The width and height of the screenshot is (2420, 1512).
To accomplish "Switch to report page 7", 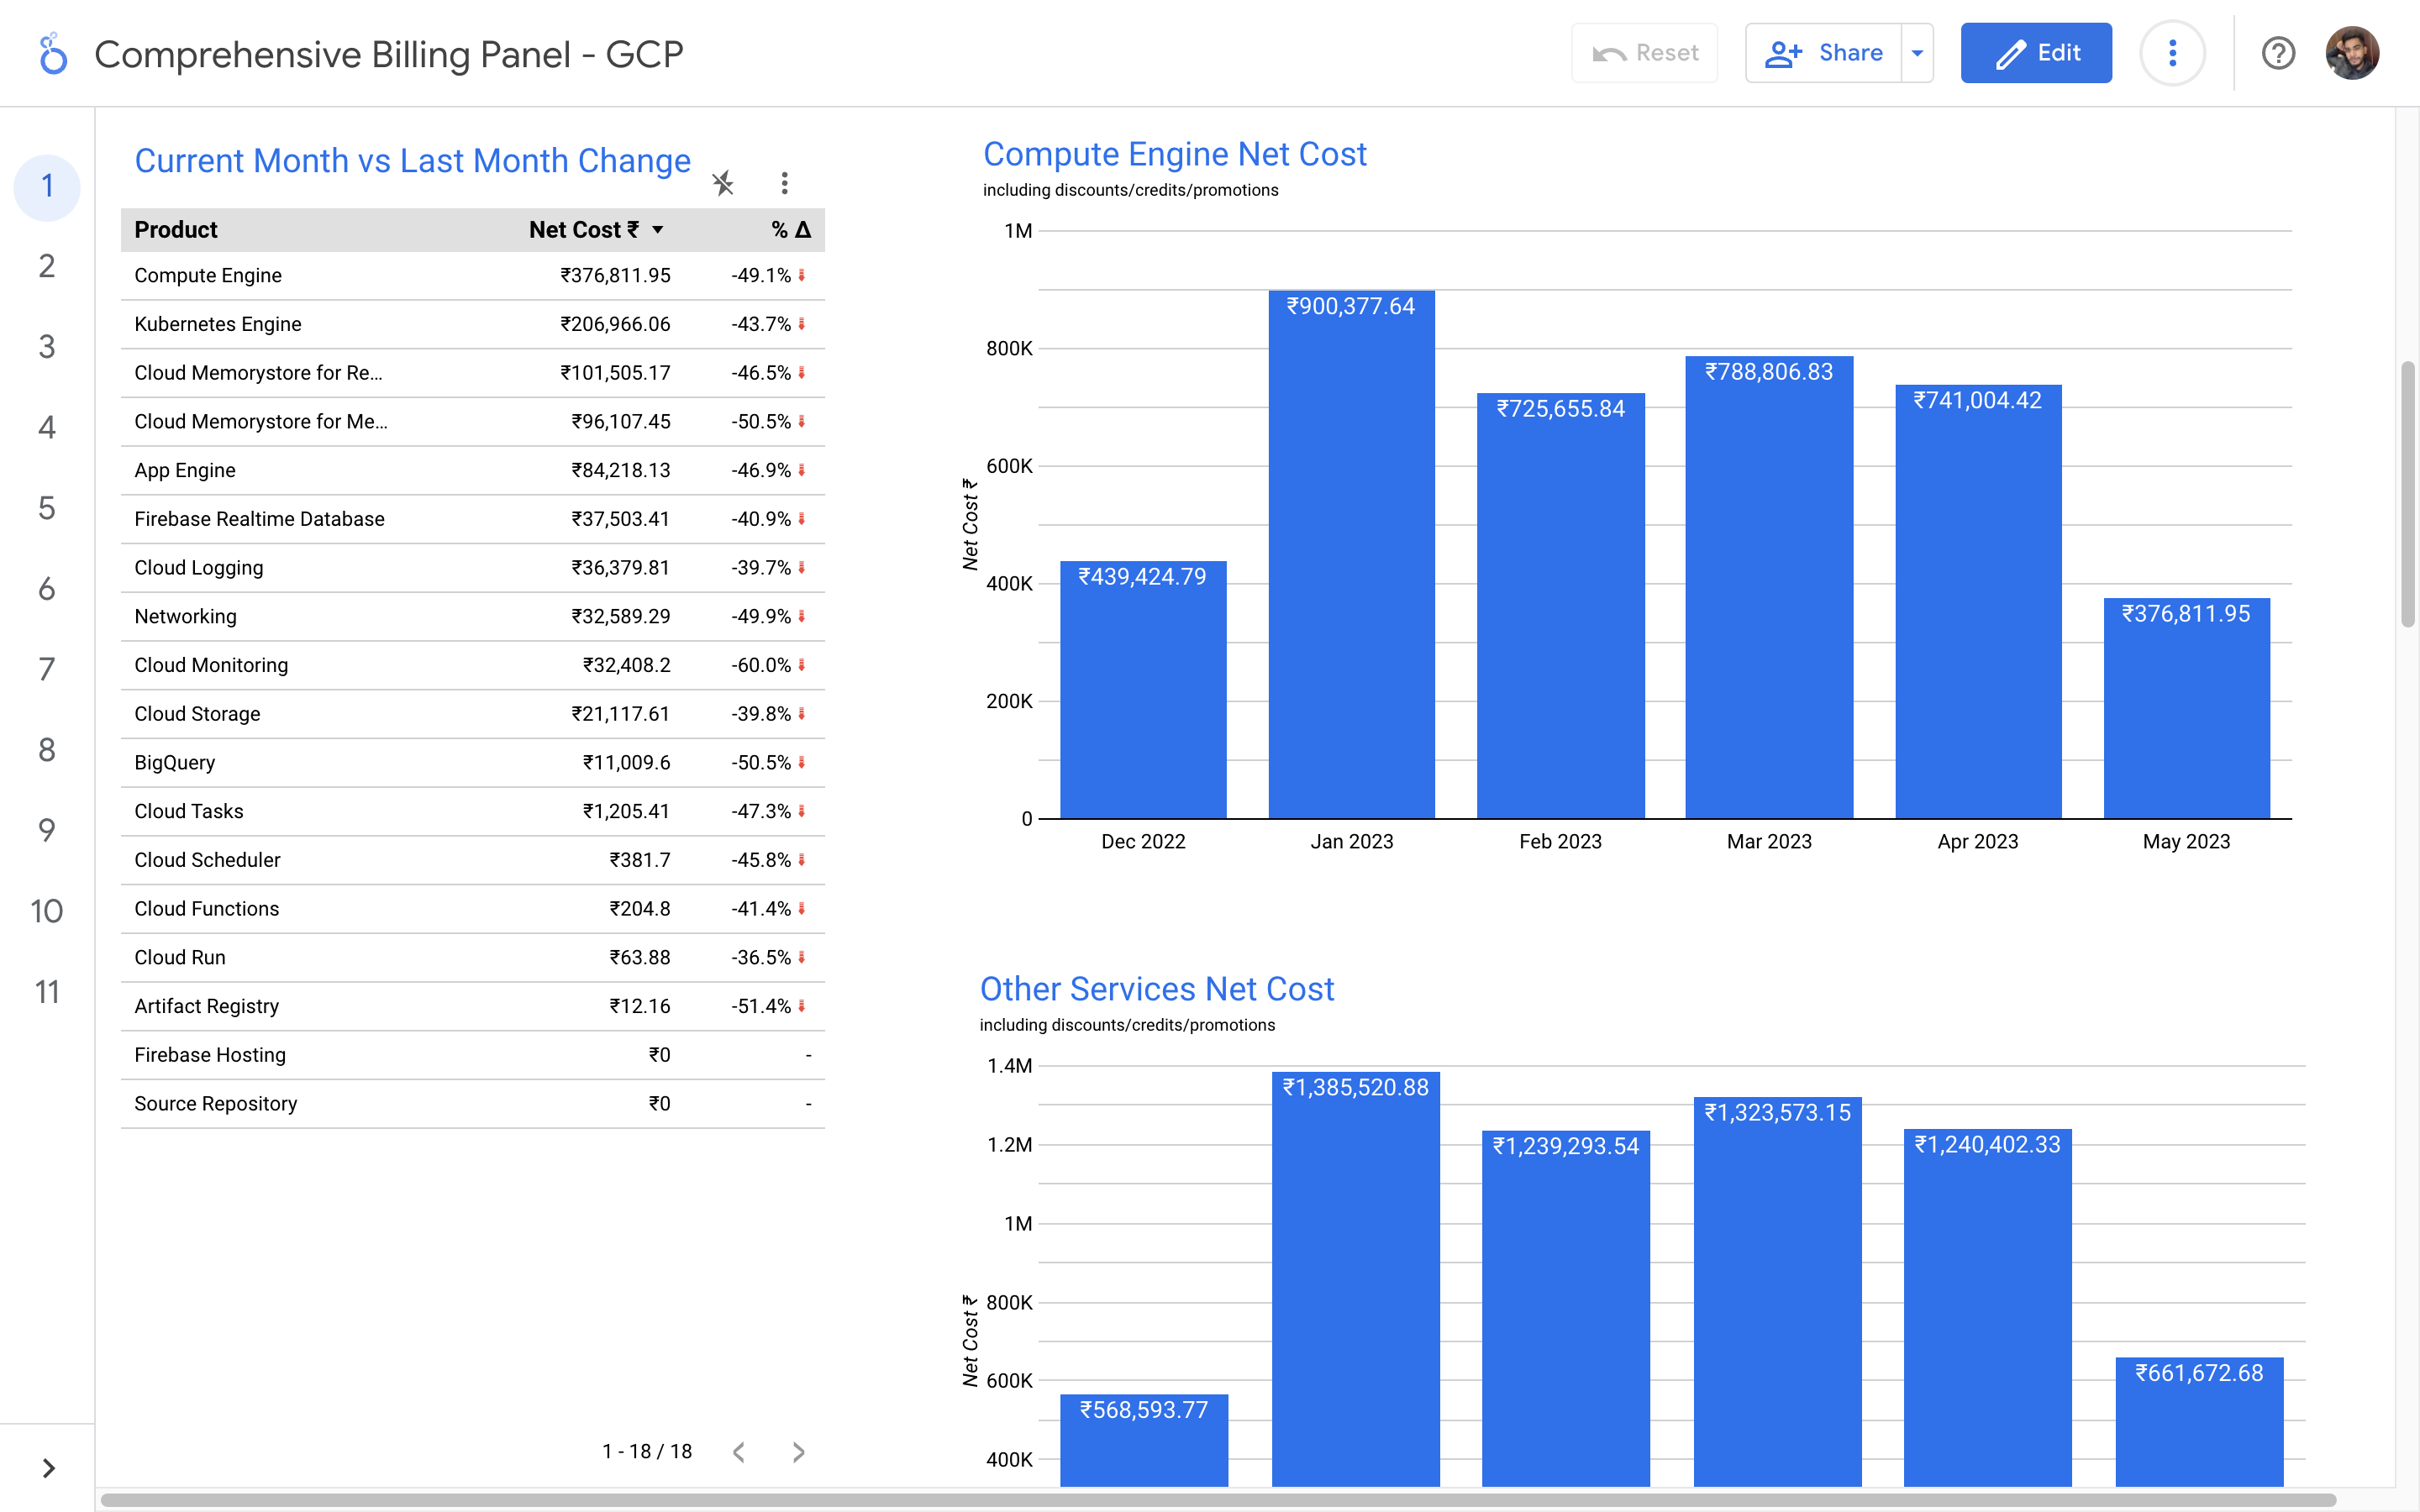I will click(x=47, y=669).
